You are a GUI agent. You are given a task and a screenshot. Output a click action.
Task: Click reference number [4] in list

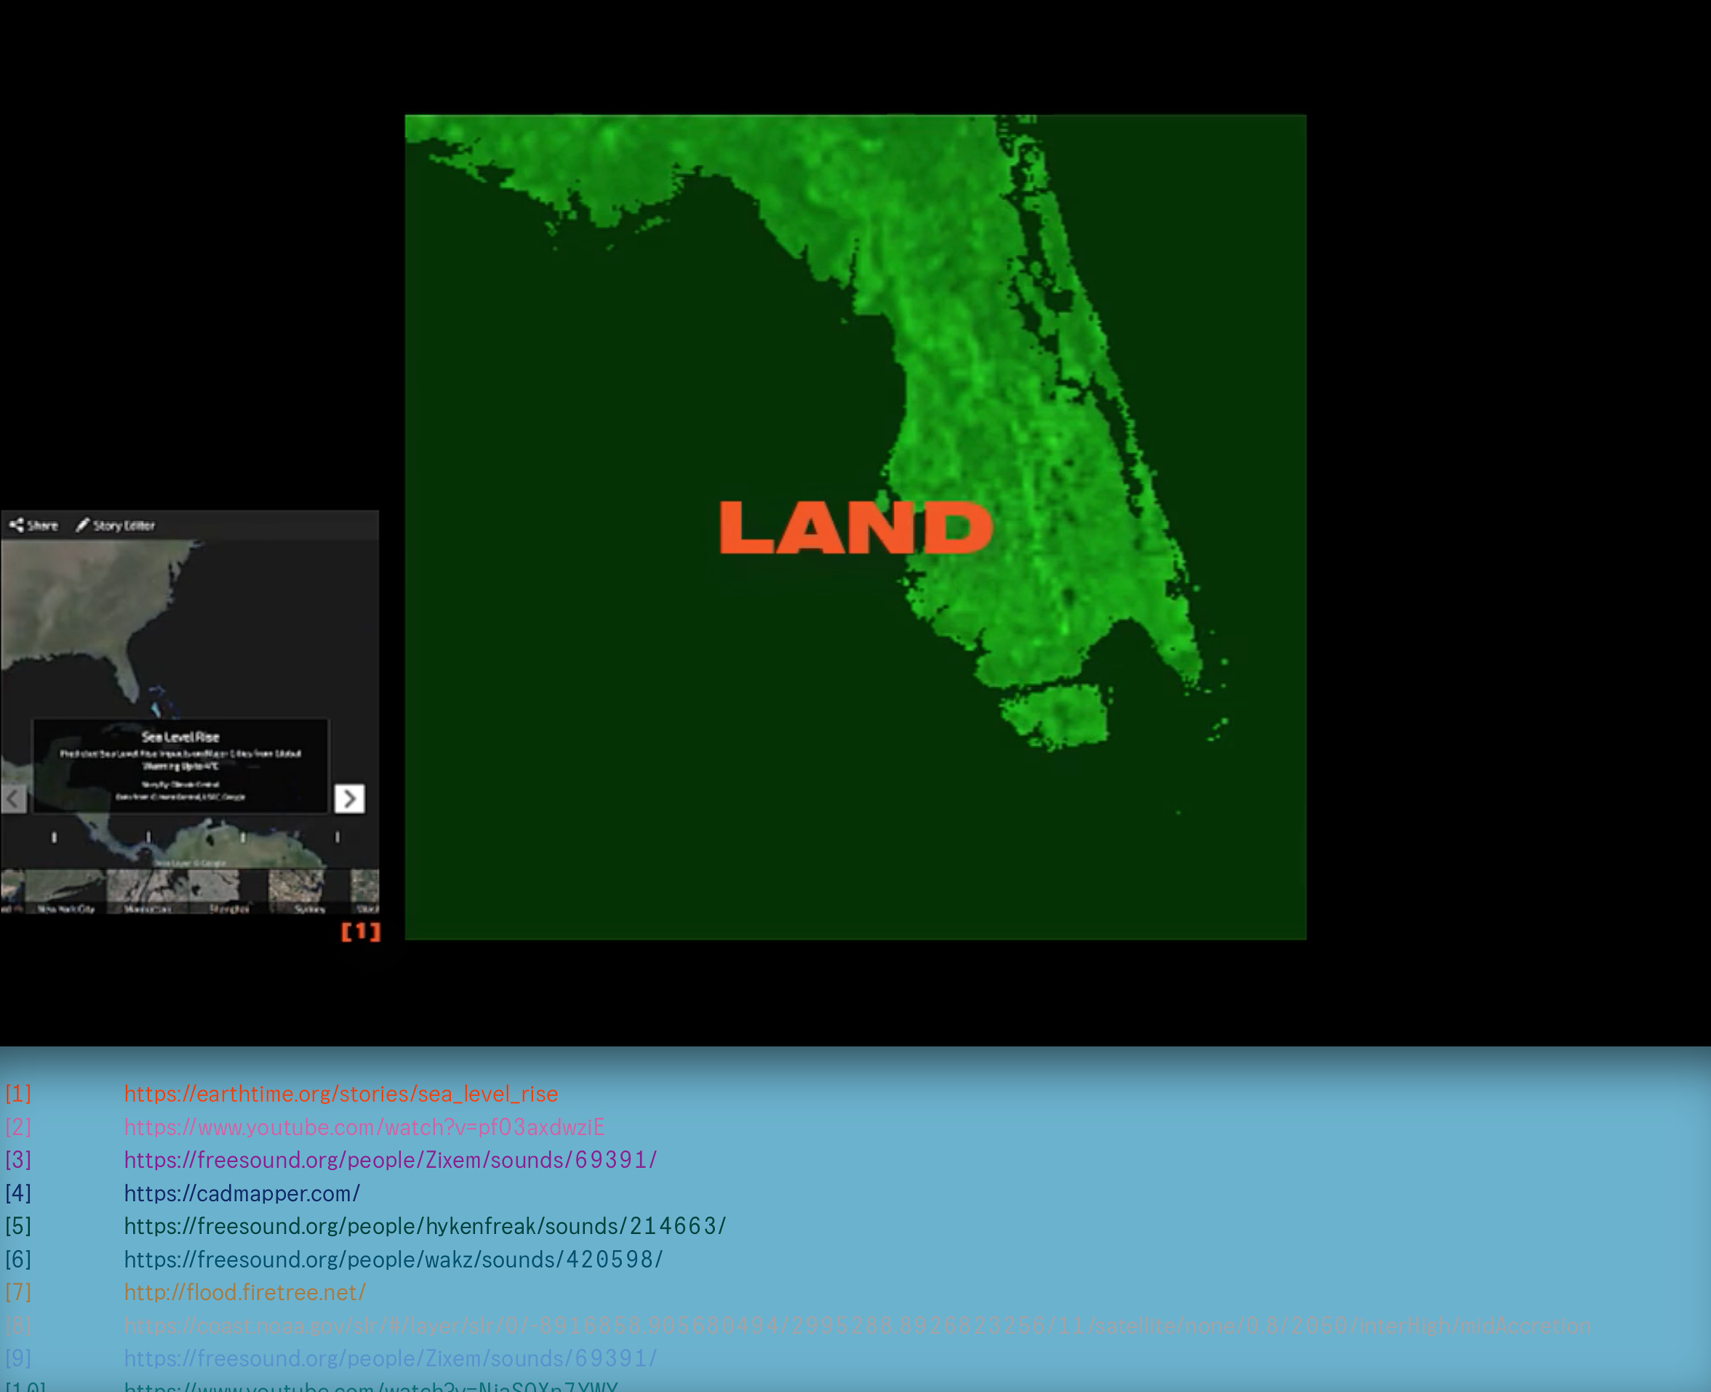pos(18,1193)
